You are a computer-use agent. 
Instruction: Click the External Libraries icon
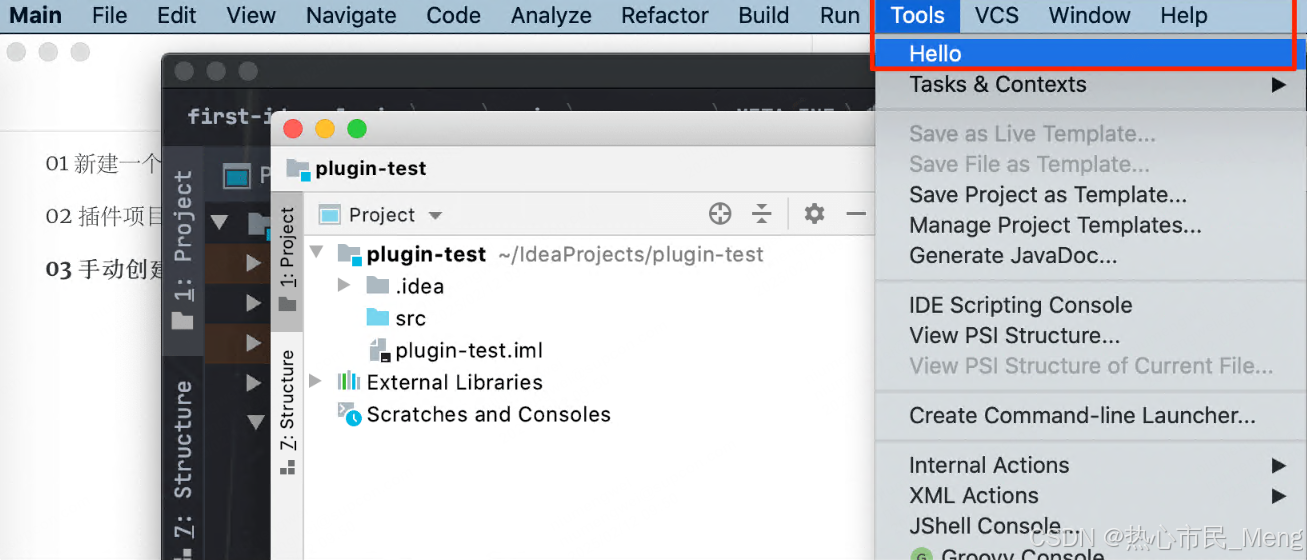pyautogui.click(x=348, y=382)
